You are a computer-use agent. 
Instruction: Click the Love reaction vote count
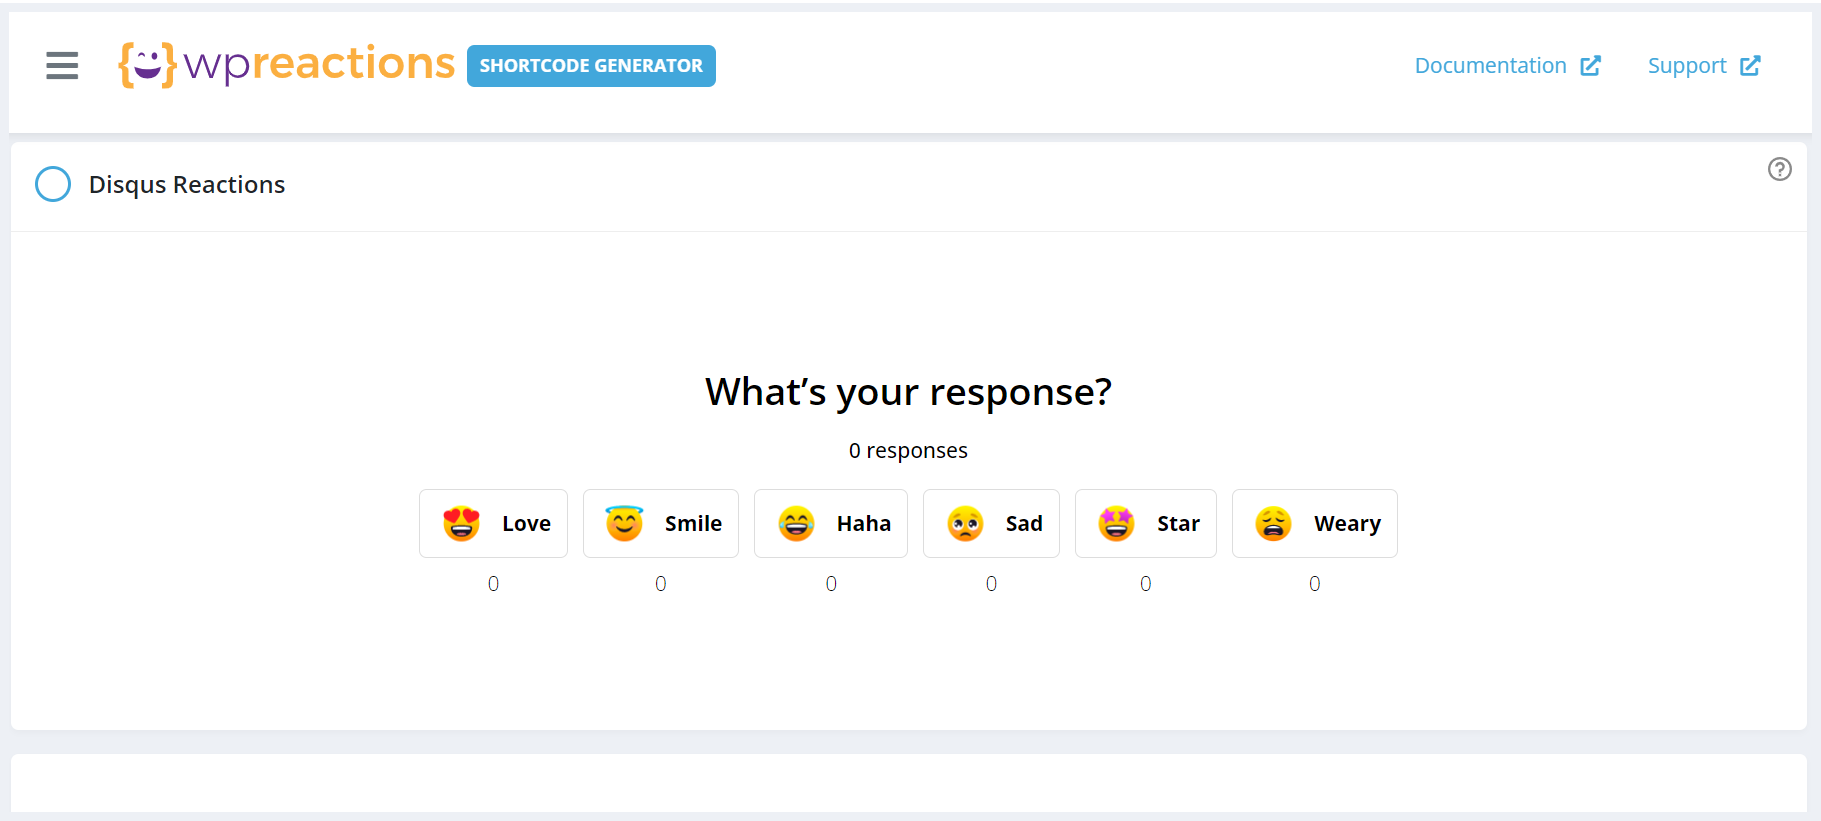pyautogui.click(x=493, y=583)
